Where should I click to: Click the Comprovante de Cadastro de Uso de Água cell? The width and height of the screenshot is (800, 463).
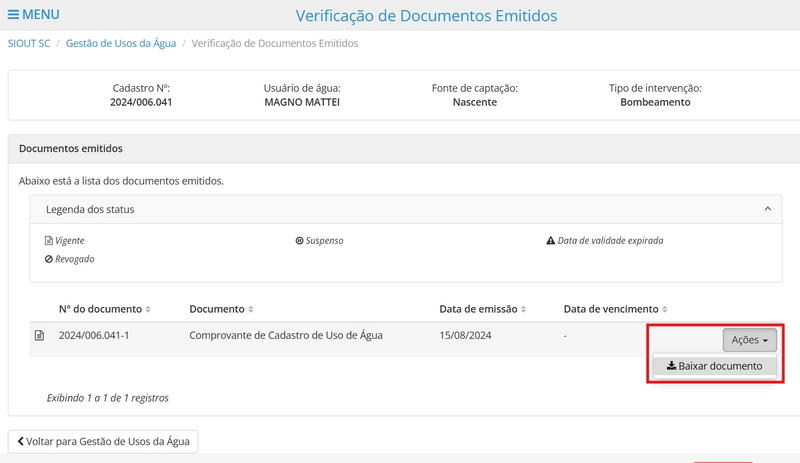pyautogui.click(x=285, y=335)
